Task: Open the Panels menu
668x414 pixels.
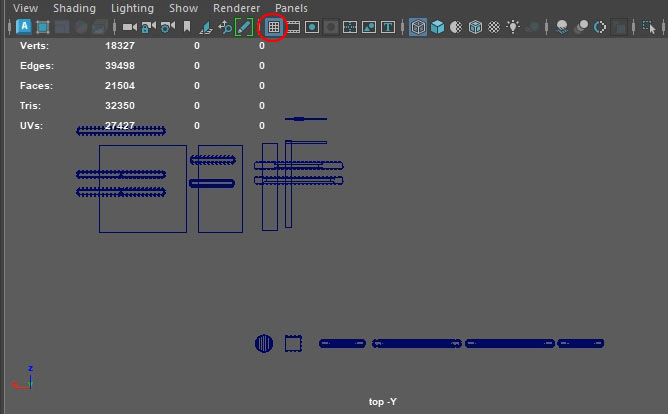Action: pos(291,8)
